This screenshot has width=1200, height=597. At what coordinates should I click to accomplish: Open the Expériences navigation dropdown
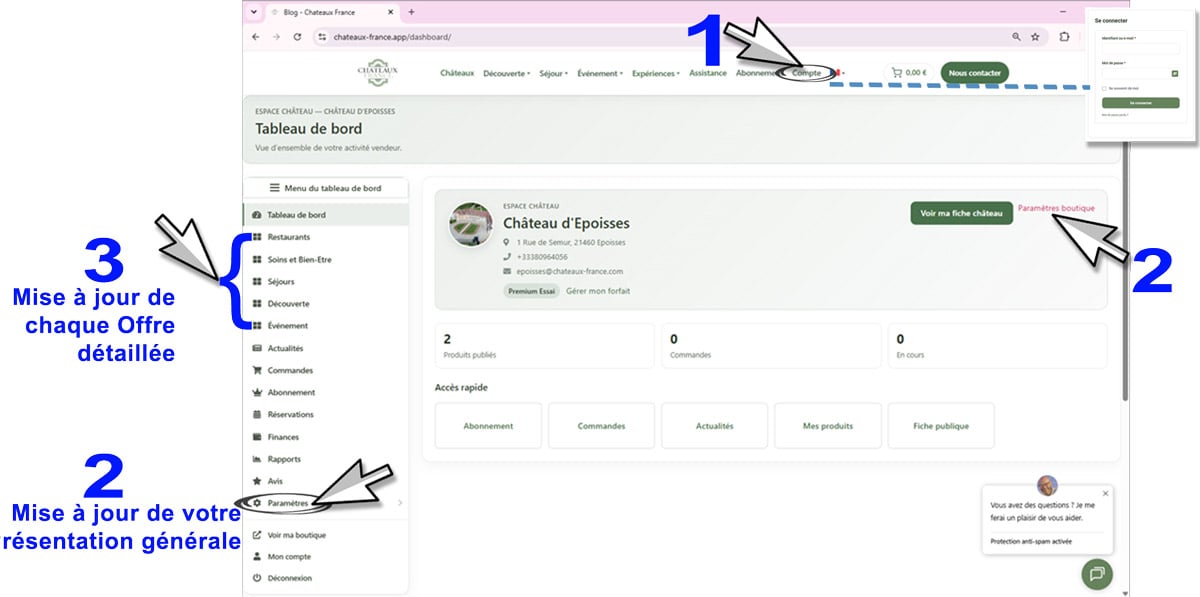(x=656, y=73)
